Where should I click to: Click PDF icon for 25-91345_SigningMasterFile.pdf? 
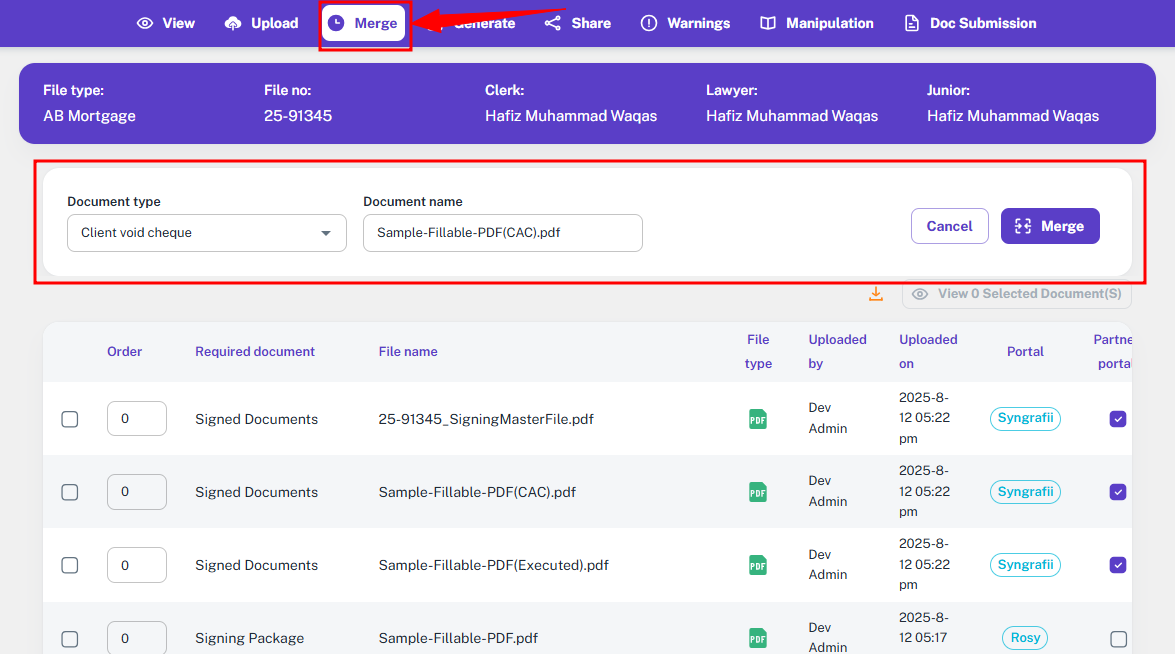(758, 419)
